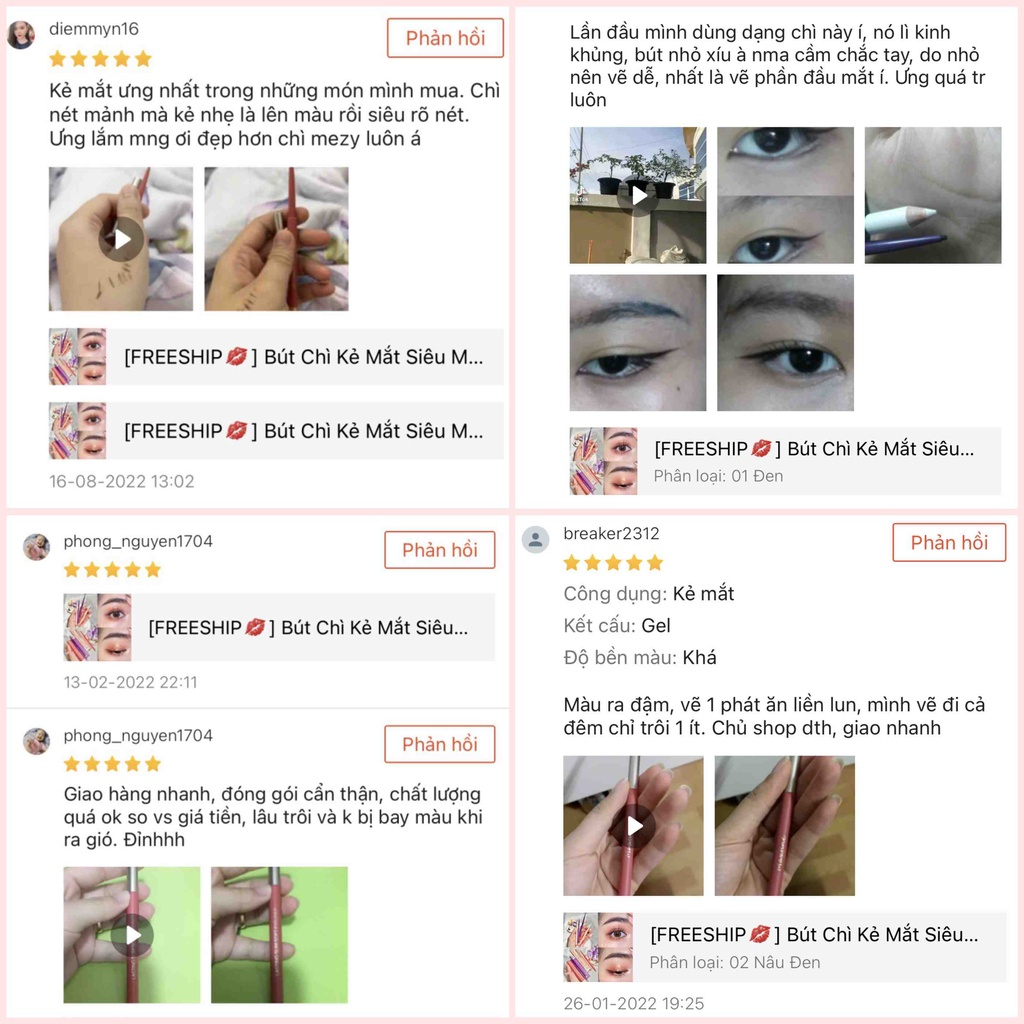
Task: View second photo in diemmyn16's review
Action: point(276,239)
